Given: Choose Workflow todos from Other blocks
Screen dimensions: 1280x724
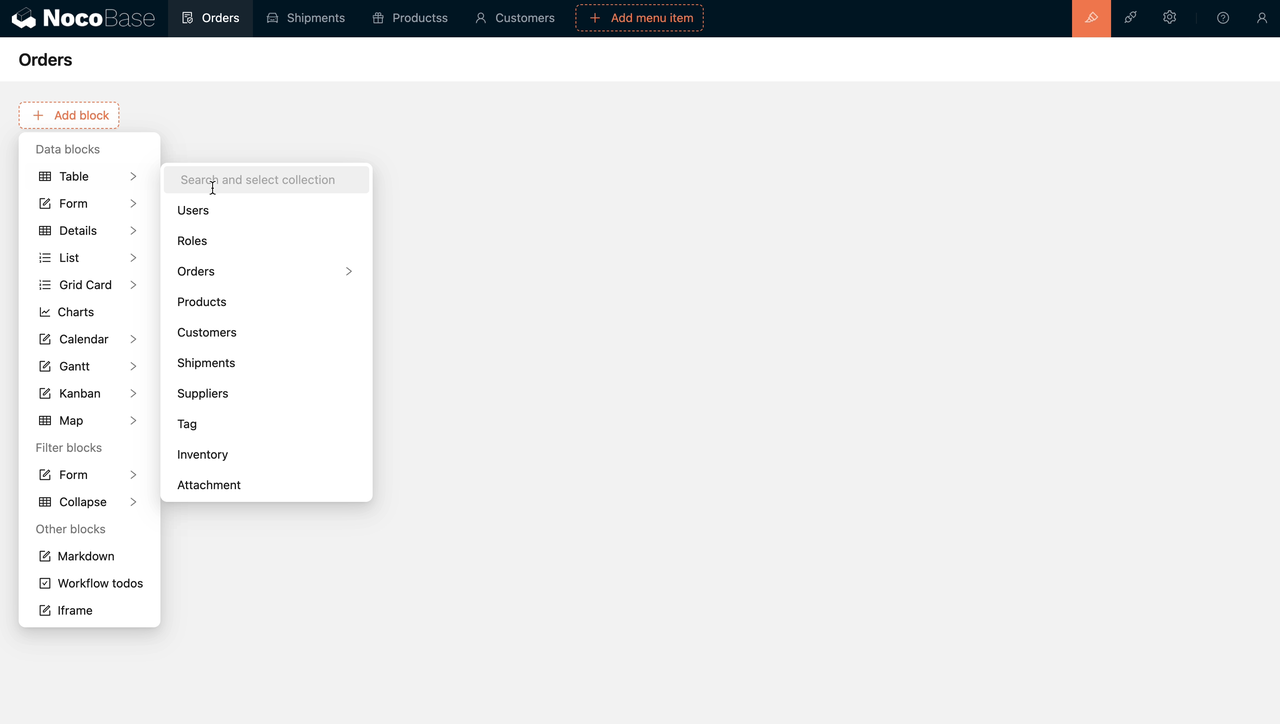Looking at the screenshot, I should tap(89, 583).
